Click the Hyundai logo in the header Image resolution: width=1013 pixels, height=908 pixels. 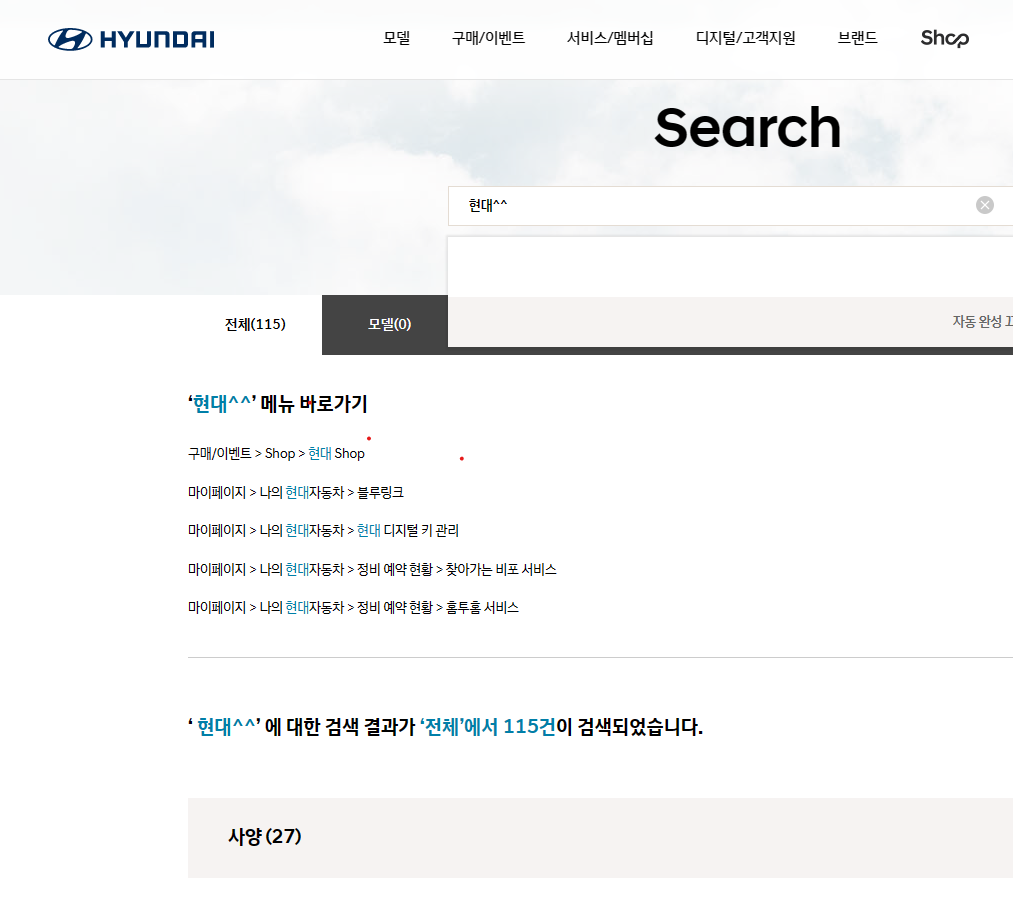(x=130, y=38)
